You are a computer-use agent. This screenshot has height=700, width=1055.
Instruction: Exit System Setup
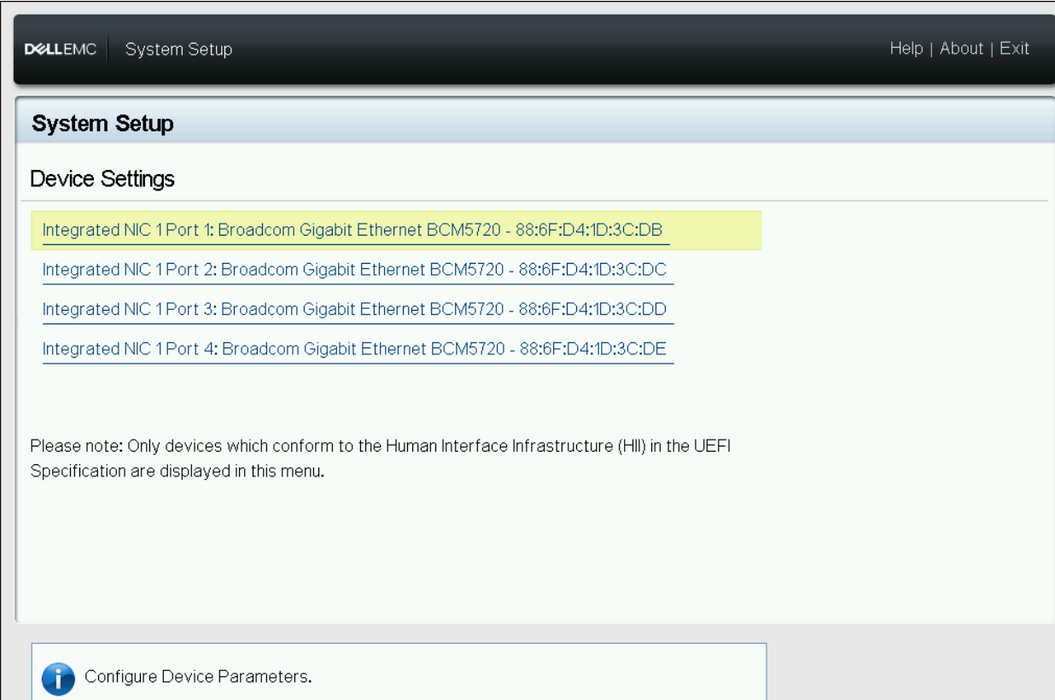click(1014, 48)
